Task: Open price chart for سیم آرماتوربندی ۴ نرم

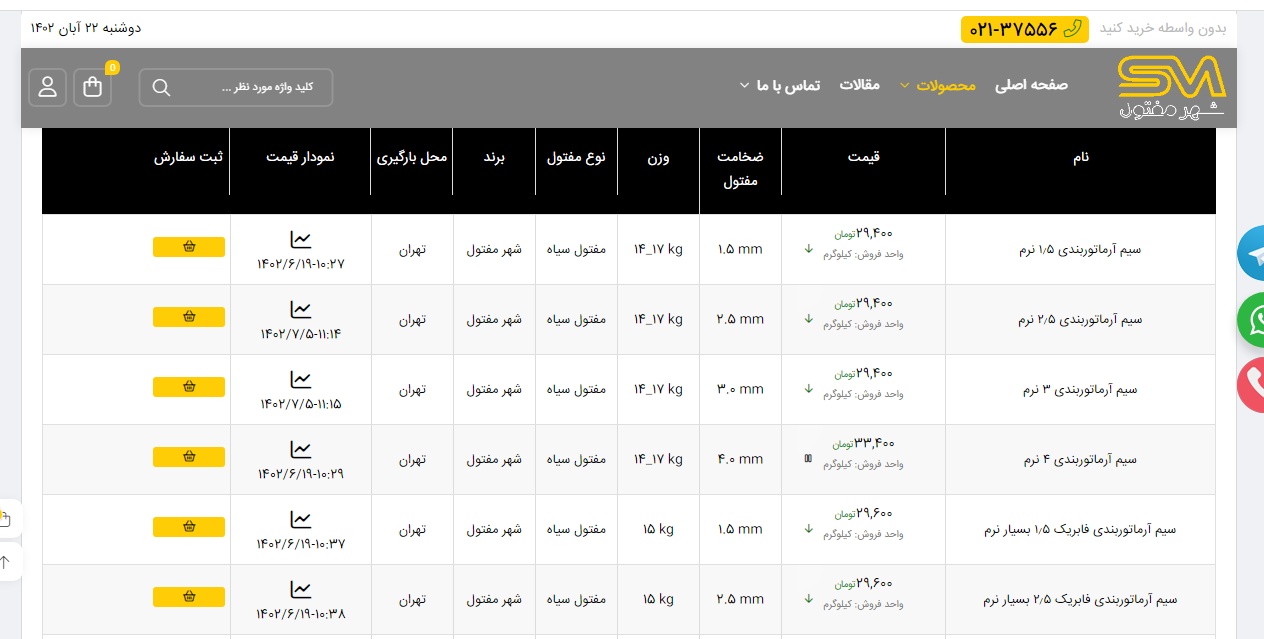Action: click(301, 450)
